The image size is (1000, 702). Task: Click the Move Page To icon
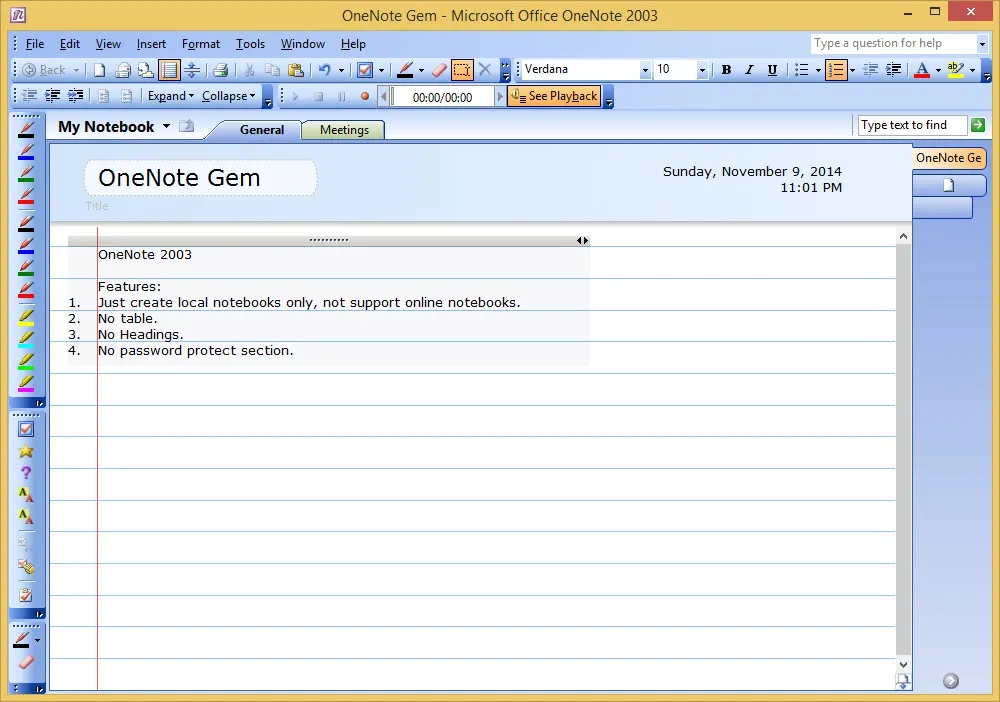(x=145, y=70)
